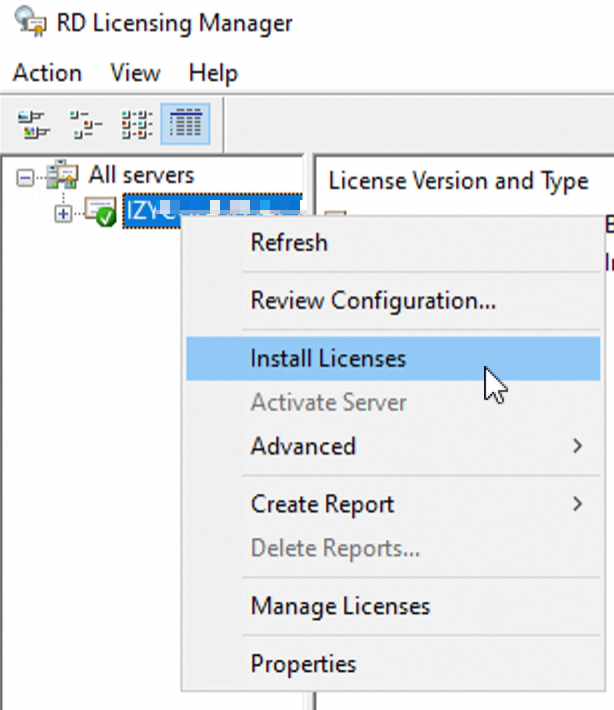The image size is (614, 710).
Task: Open the Action menu
Action: click(47, 73)
